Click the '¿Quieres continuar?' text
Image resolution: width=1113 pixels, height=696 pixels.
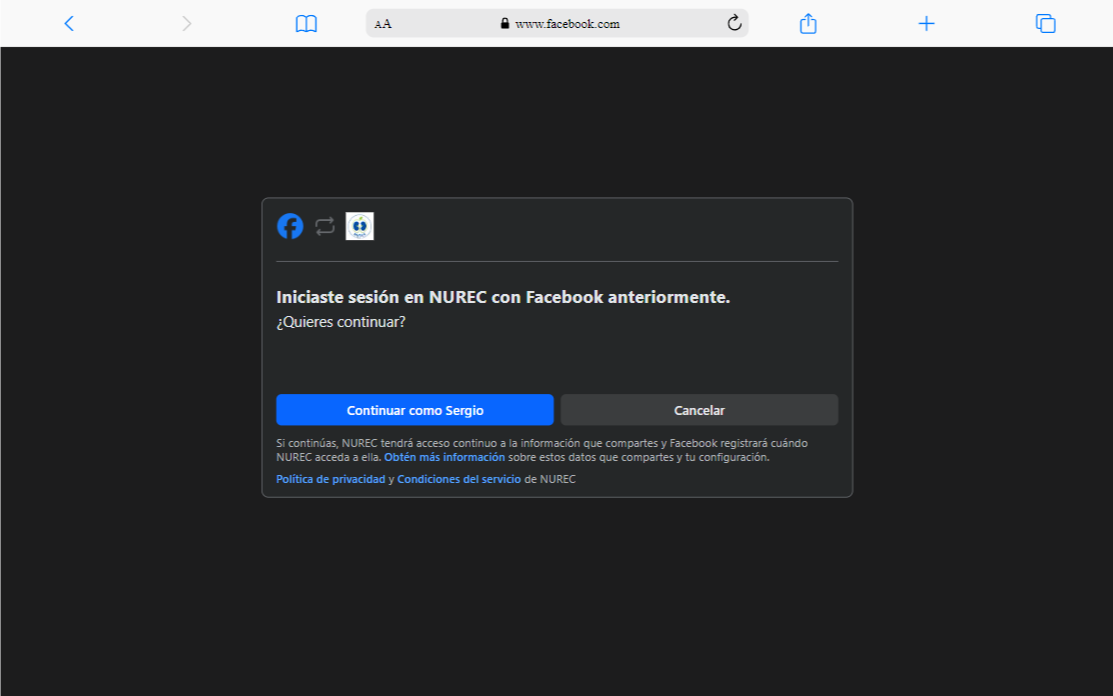341,322
